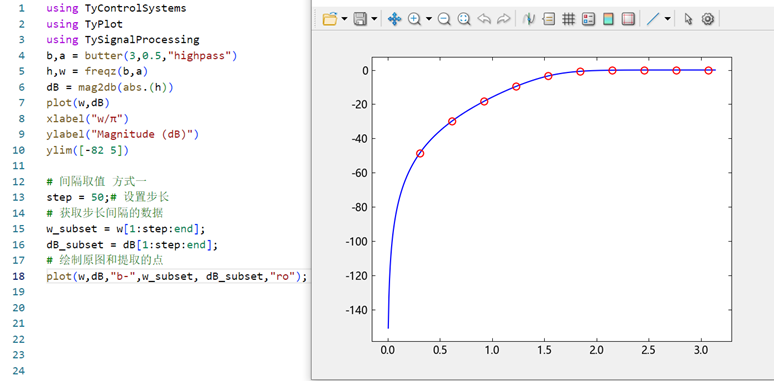Click the y-axis tick label -140
Image resolution: width=774 pixels, height=381 pixels.
pos(356,310)
